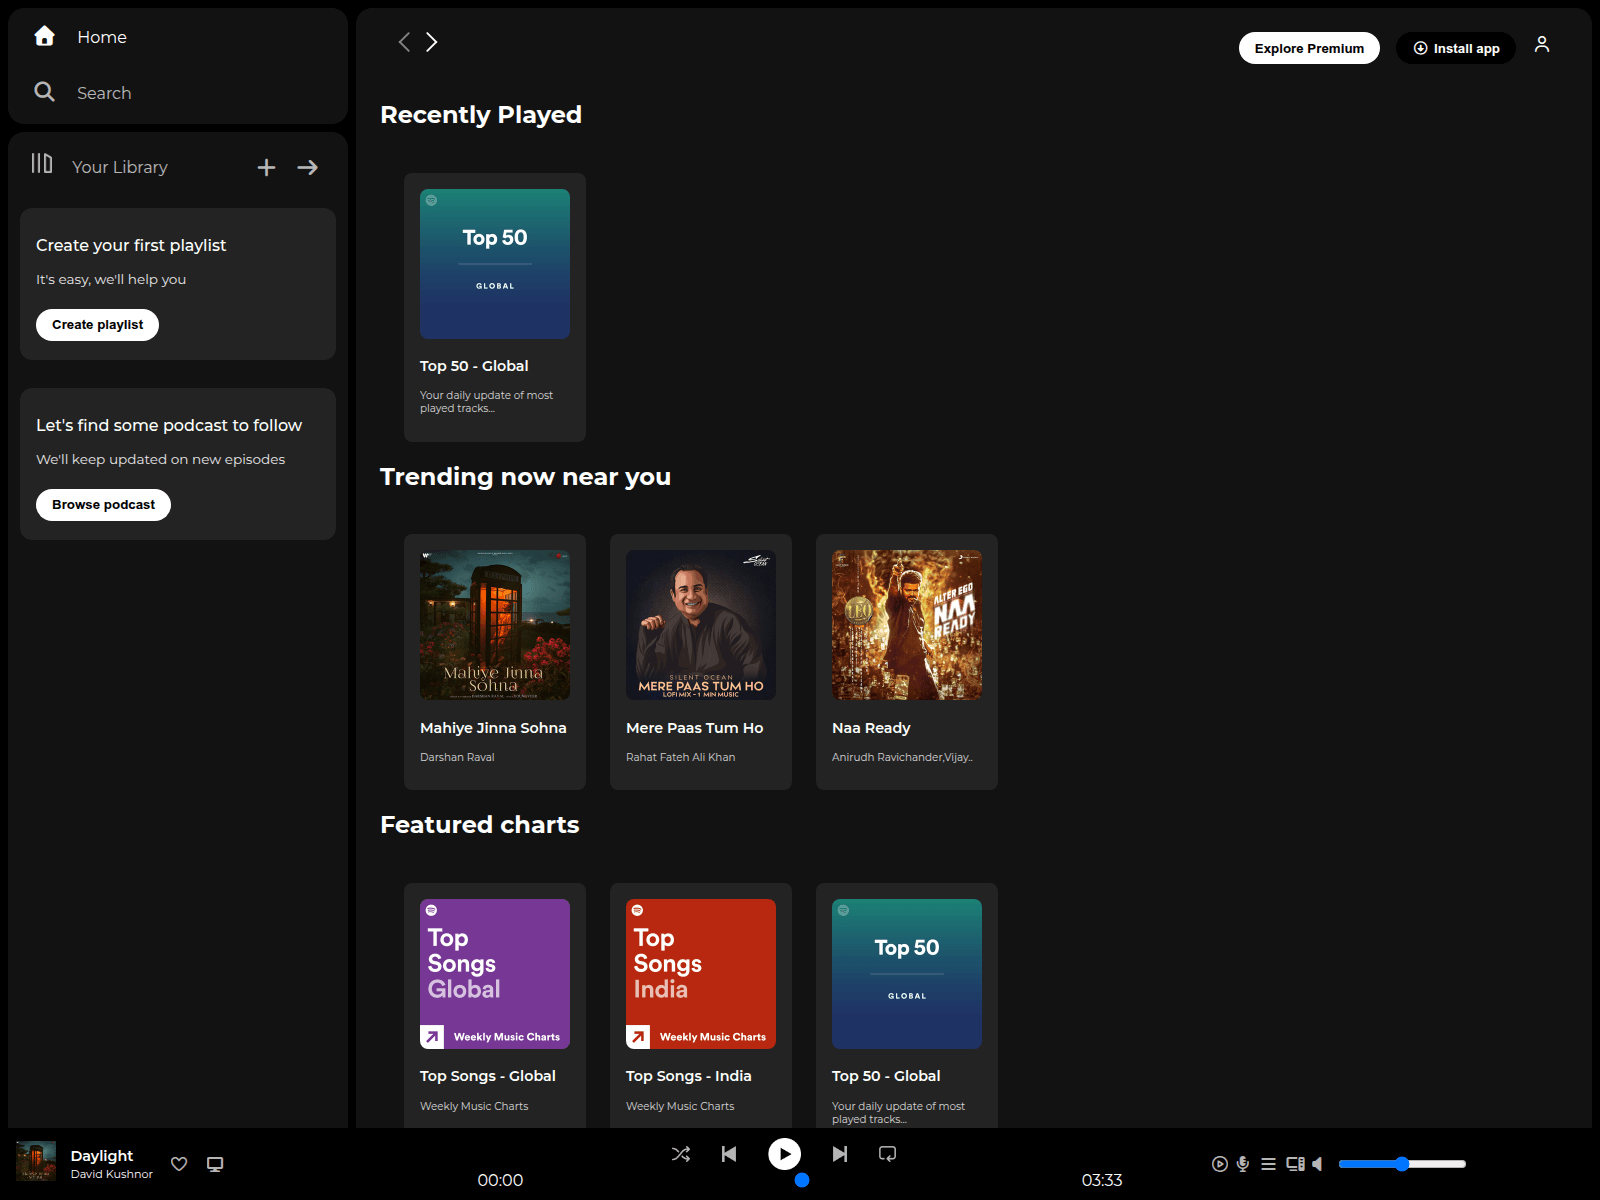The image size is (1600, 1200).
Task: Click the Home house icon
Action: click(x=44, y=37)
